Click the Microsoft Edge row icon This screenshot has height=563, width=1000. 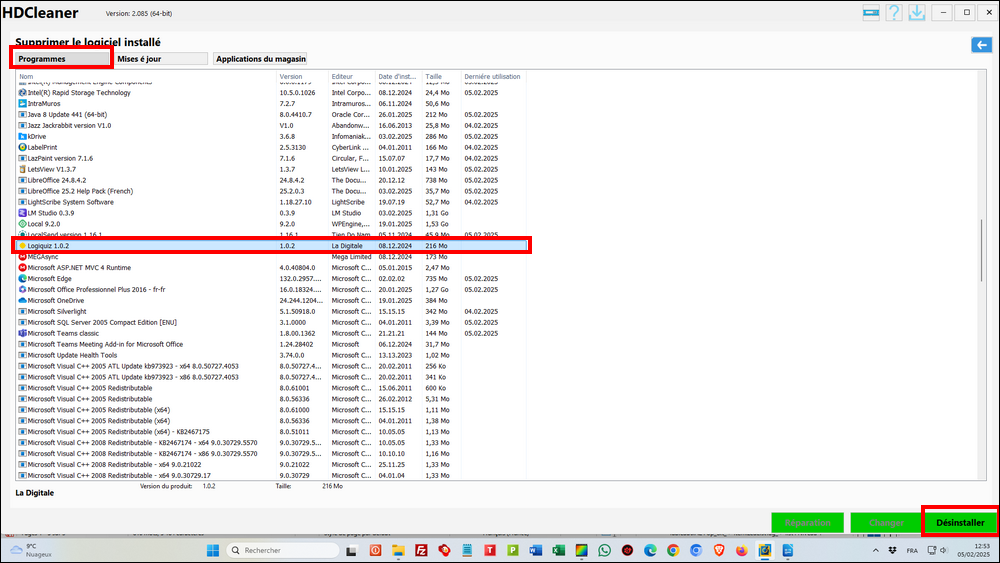tap(22, 279)
